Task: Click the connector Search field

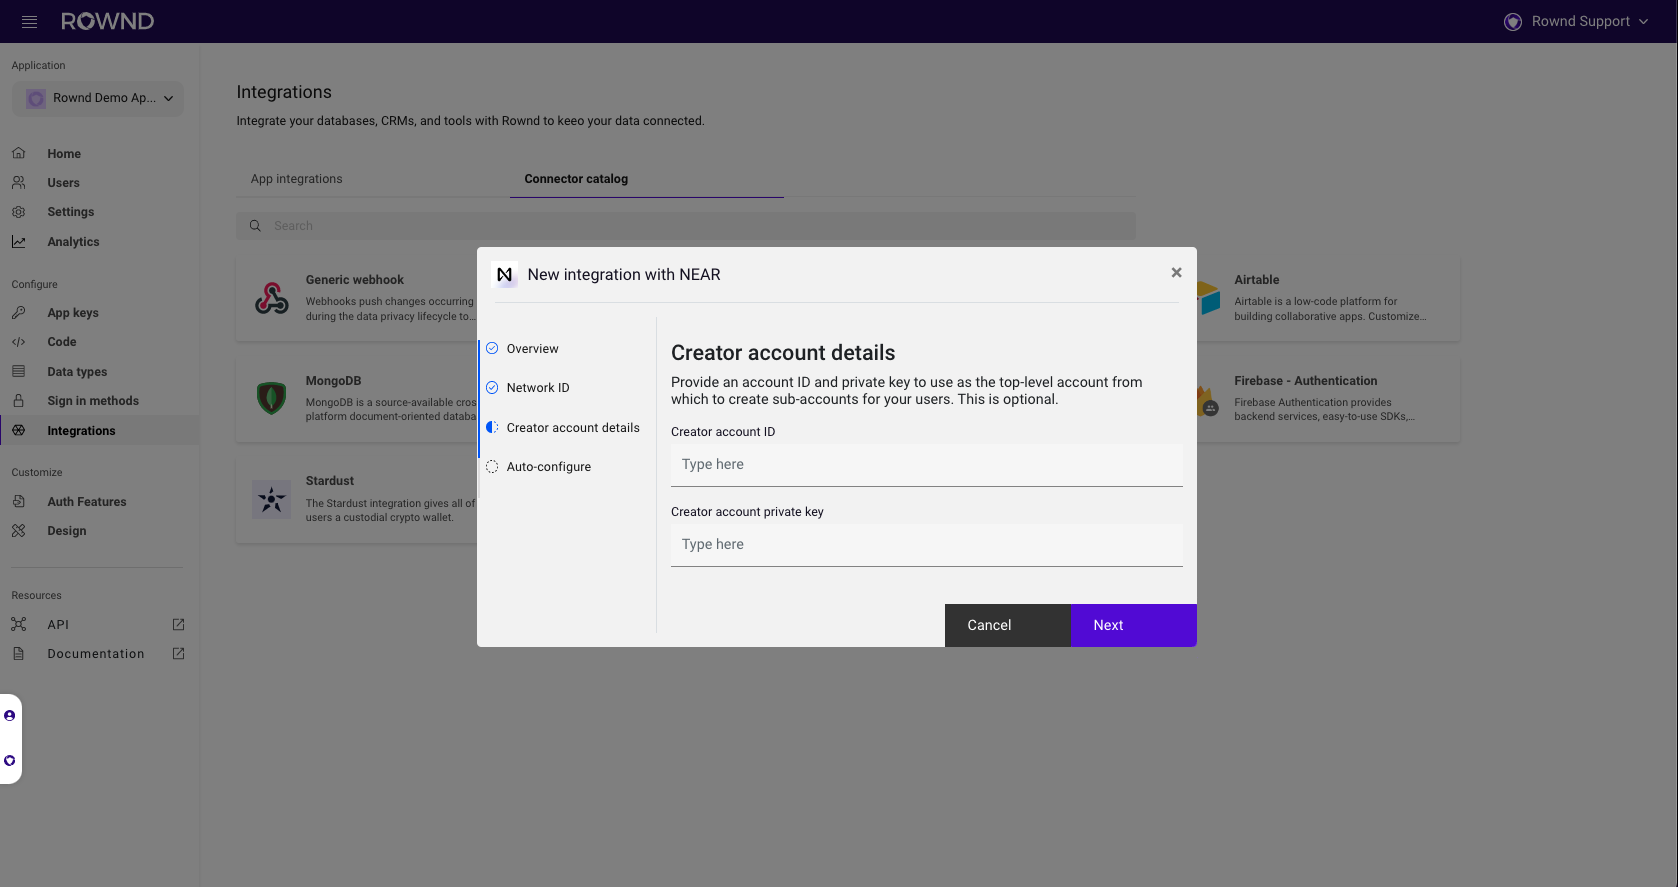Action: 686,226
